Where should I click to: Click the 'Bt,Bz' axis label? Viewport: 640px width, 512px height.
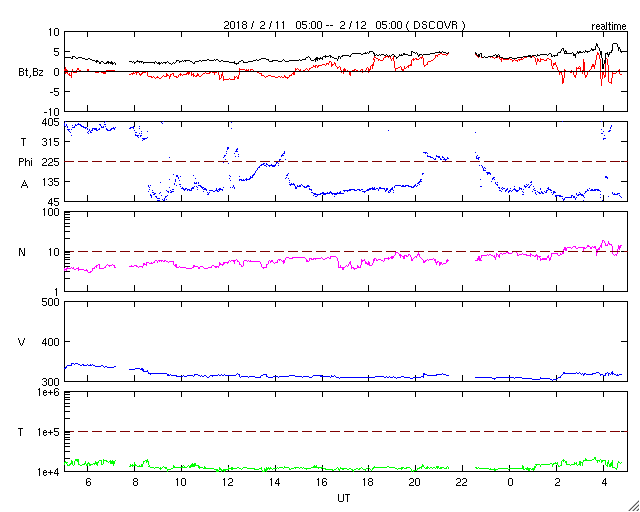coord(31,74)
